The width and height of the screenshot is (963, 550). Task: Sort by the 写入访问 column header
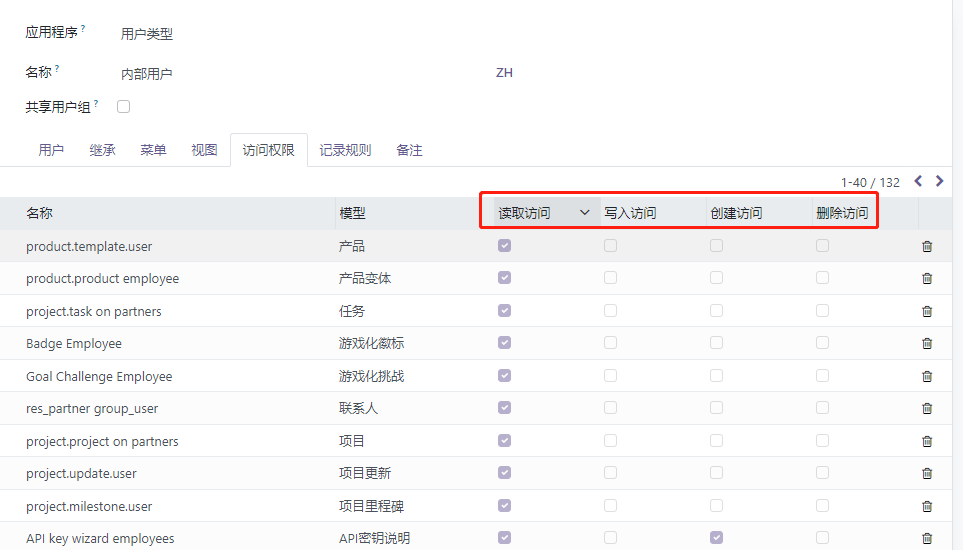(630, 213)
